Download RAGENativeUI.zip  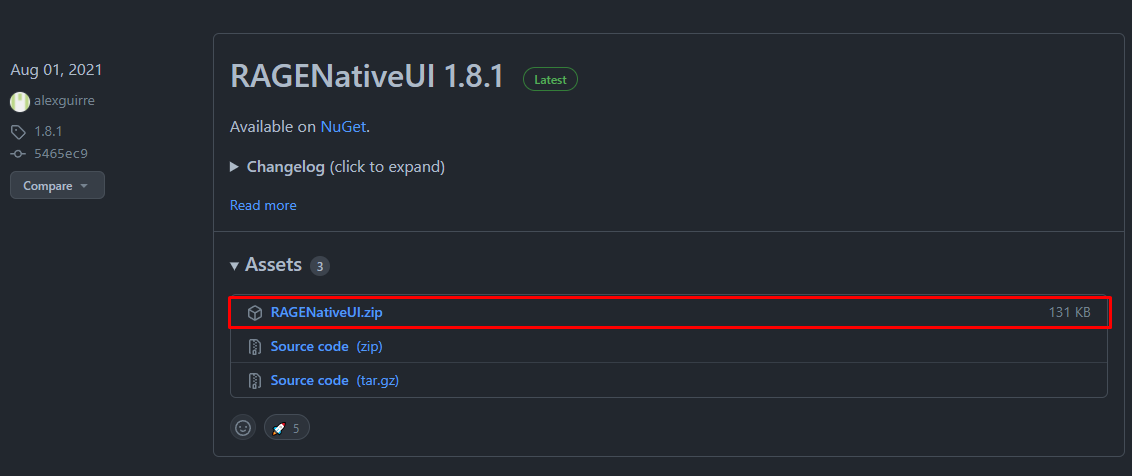coord(326,313)
